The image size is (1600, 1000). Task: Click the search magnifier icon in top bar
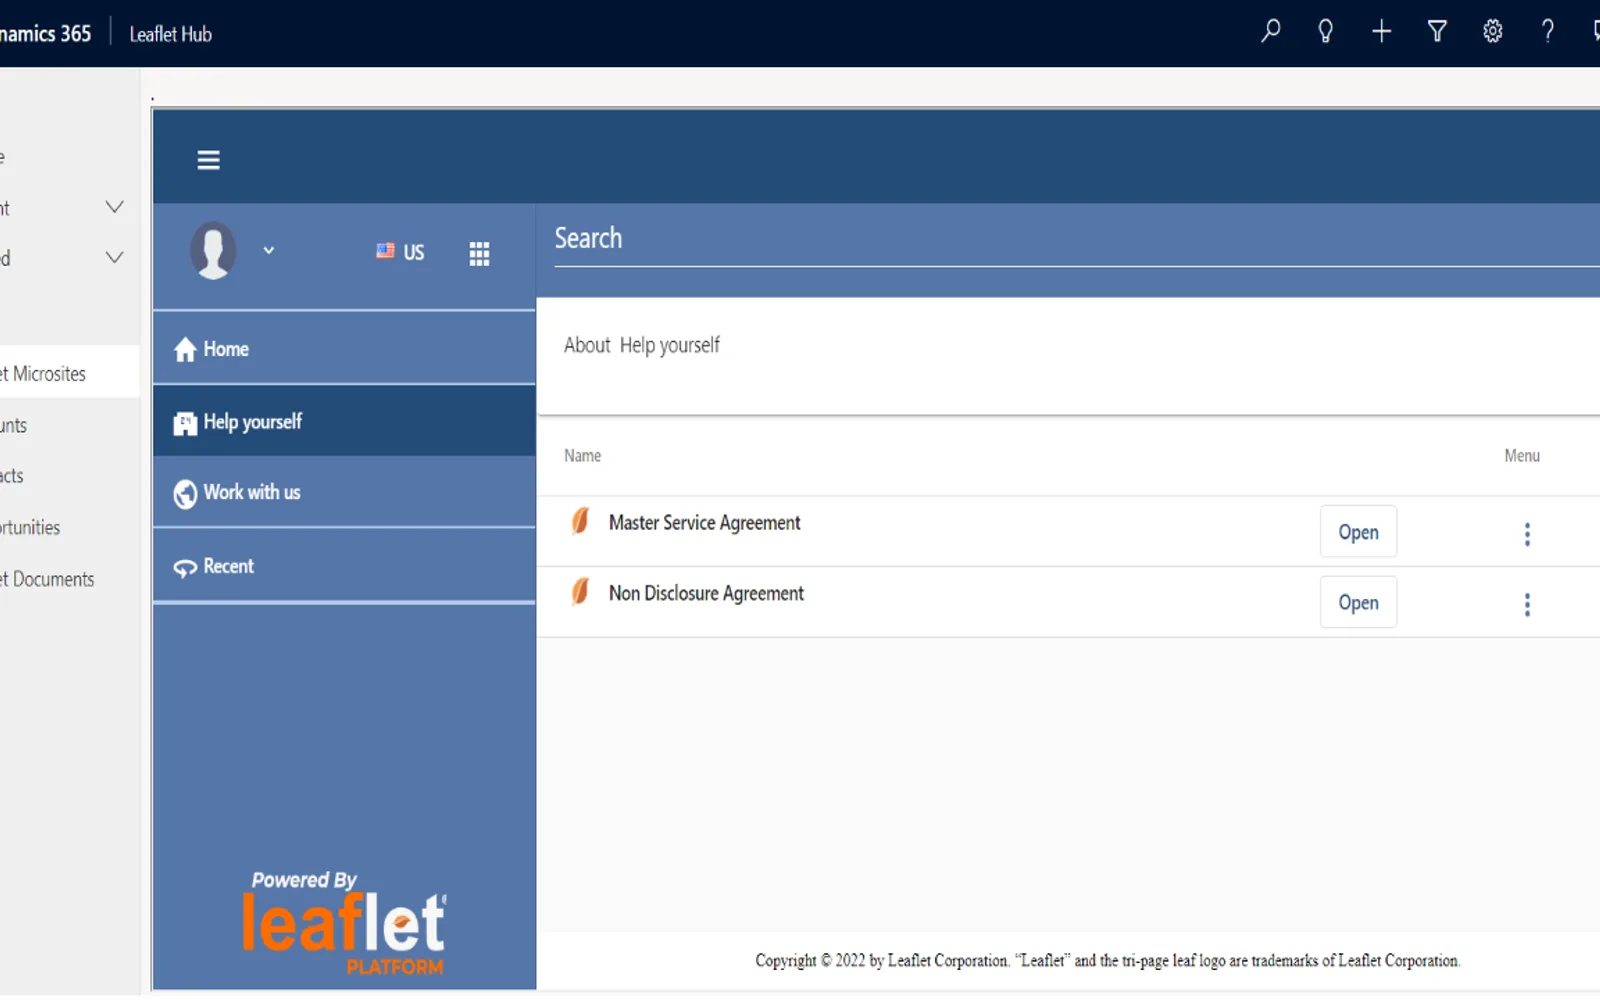1270,32
